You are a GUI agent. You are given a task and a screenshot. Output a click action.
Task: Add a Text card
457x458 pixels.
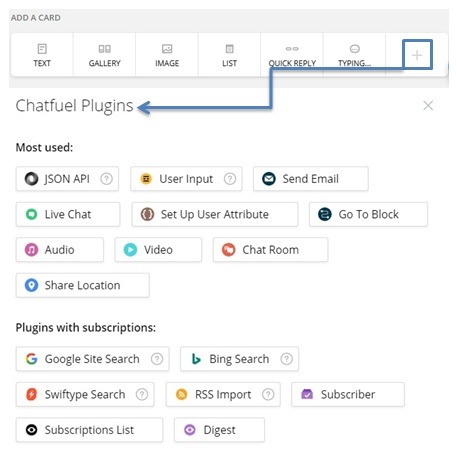42,55
